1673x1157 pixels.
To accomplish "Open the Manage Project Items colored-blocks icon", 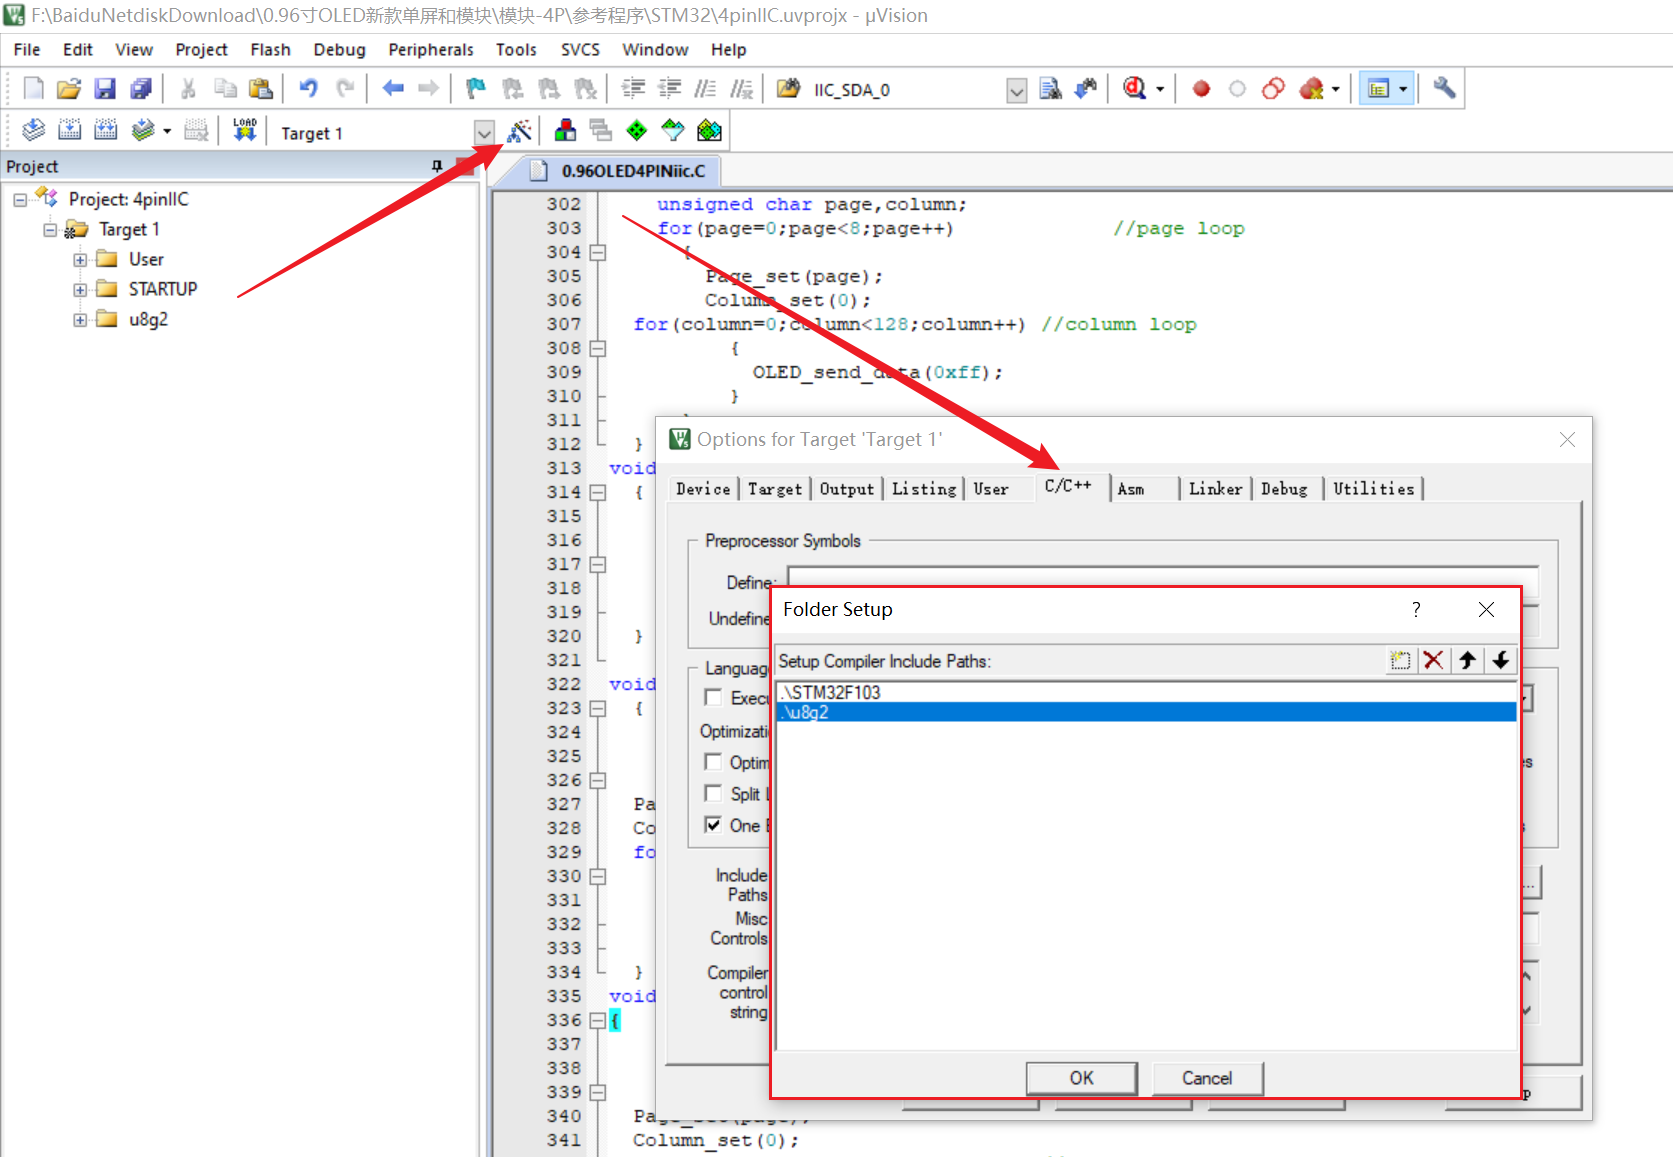I will (x=565, y=131).
